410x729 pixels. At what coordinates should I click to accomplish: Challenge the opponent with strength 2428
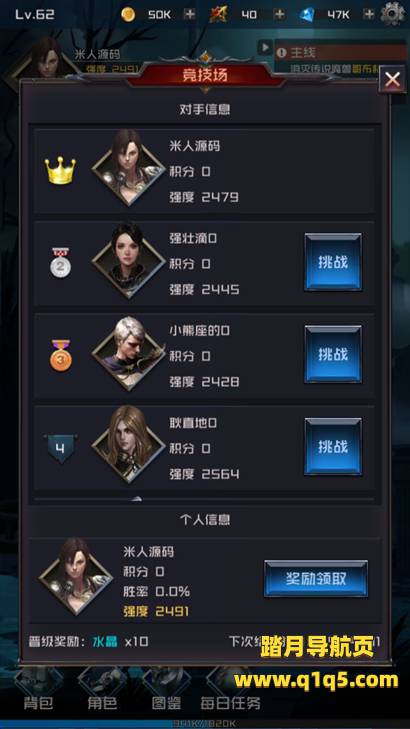333,354
